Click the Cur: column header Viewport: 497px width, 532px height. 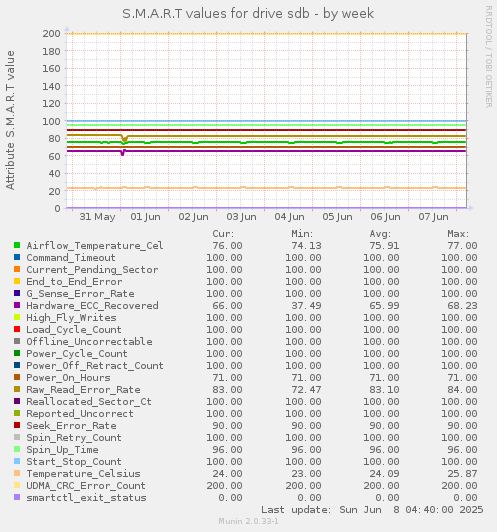pyautogui.click(x=223, y=234)
